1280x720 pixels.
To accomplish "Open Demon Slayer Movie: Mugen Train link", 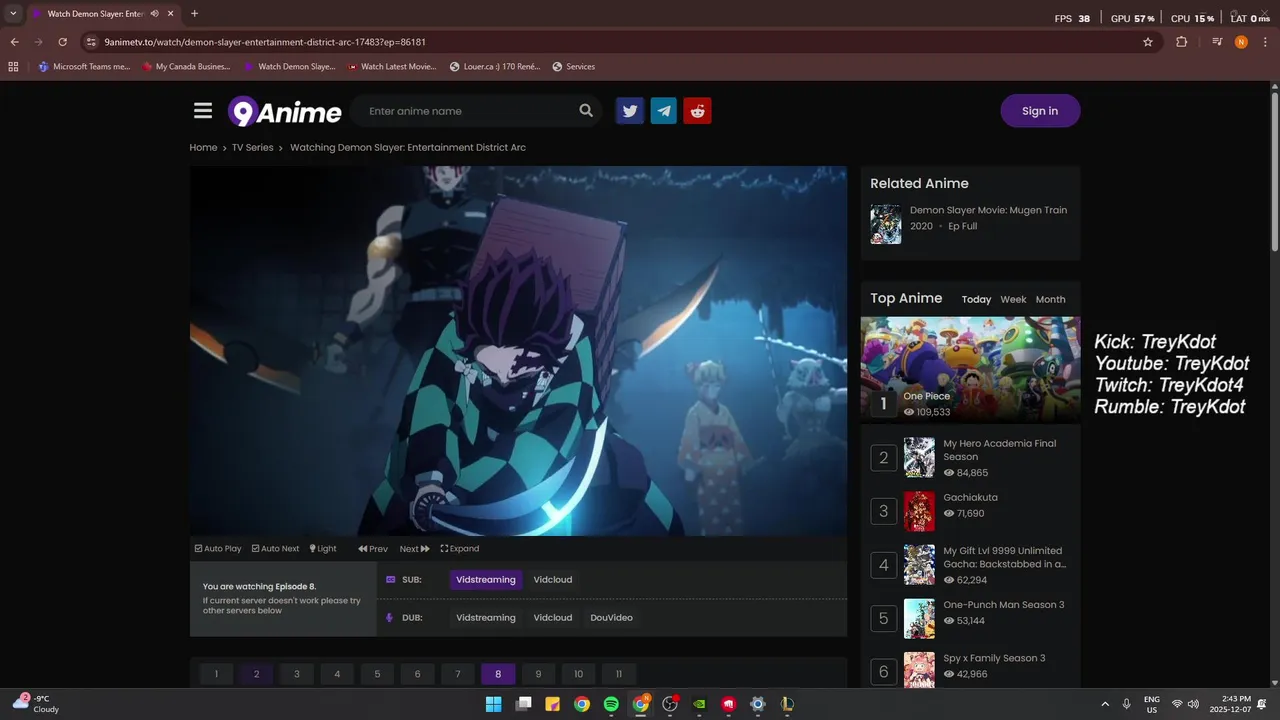I will [988, 211].
